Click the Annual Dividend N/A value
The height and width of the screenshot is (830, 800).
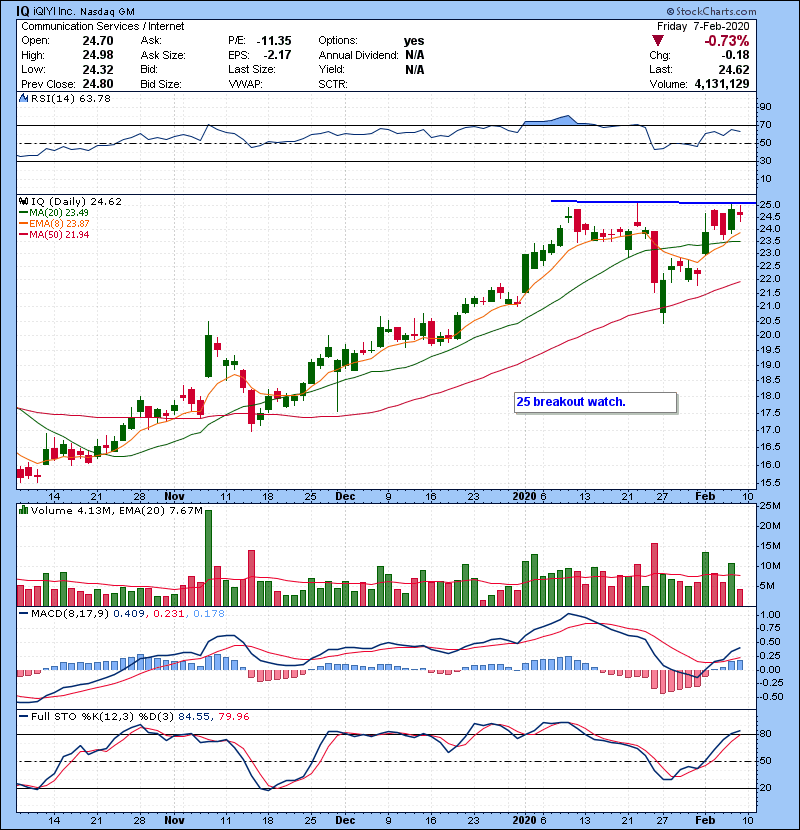415,55
